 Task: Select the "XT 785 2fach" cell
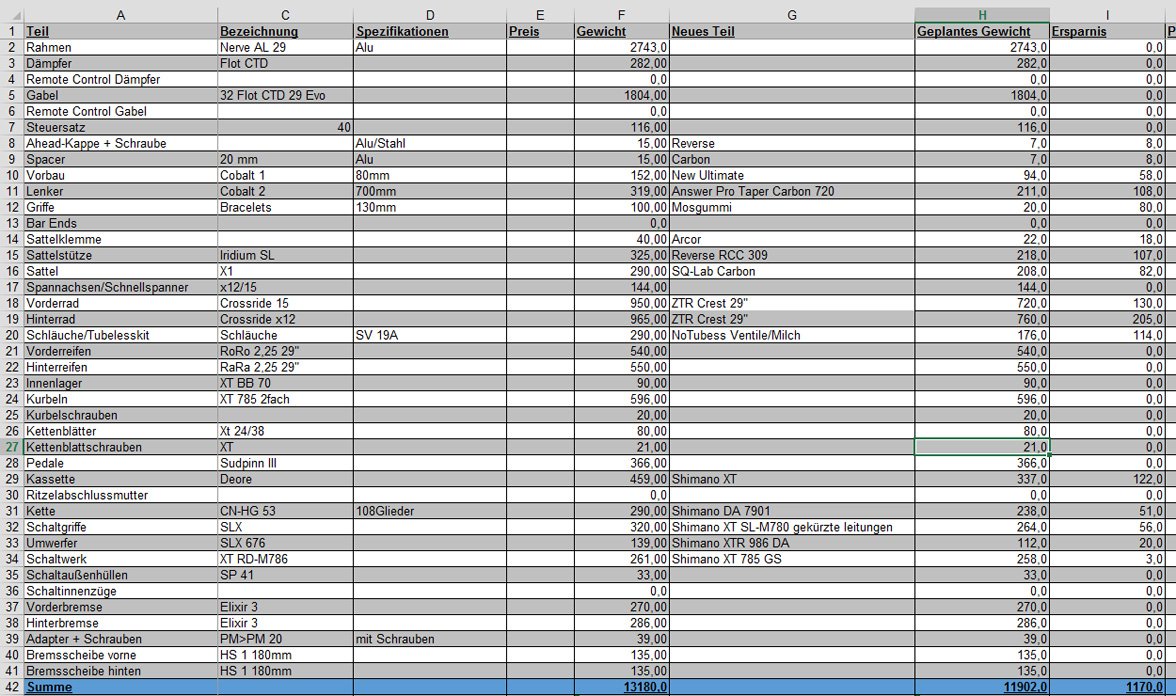pos(285,399)
